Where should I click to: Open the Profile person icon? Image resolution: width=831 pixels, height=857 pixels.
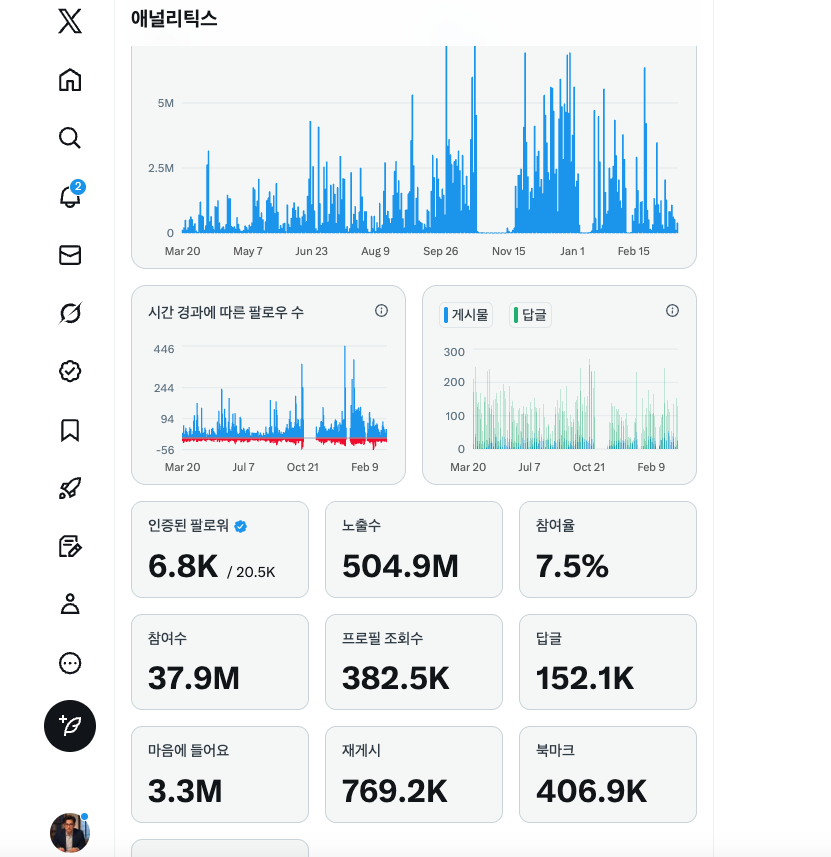[x=69, y=604]
